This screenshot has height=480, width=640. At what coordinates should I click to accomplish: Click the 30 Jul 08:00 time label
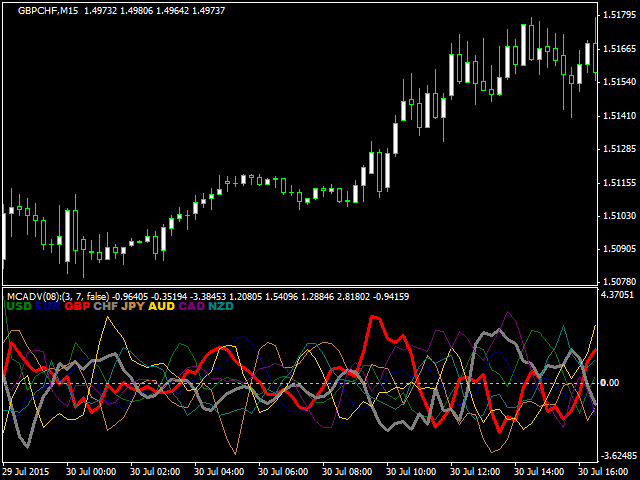[347, 472]
